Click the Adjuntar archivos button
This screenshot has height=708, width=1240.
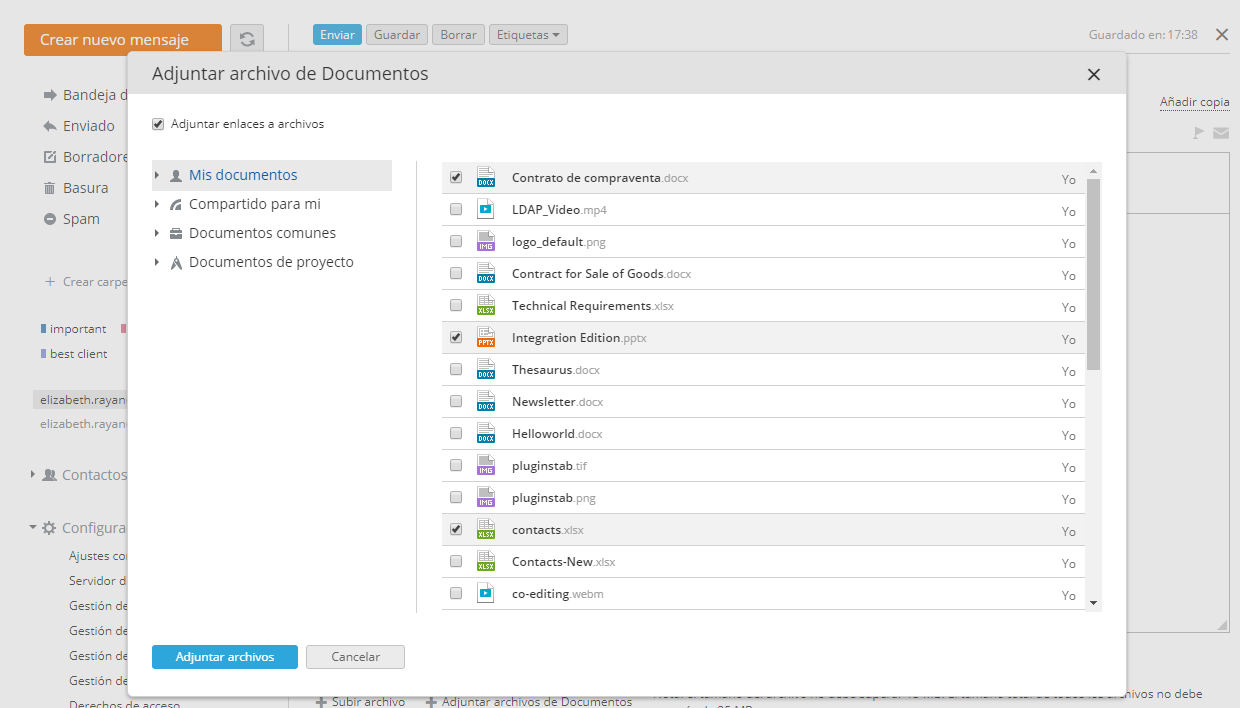click(x=225, y=657)
